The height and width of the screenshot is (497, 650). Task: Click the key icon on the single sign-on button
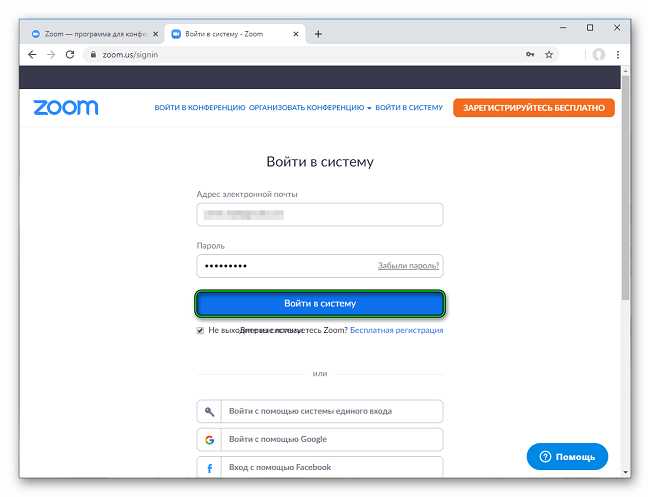pos(209,411)
